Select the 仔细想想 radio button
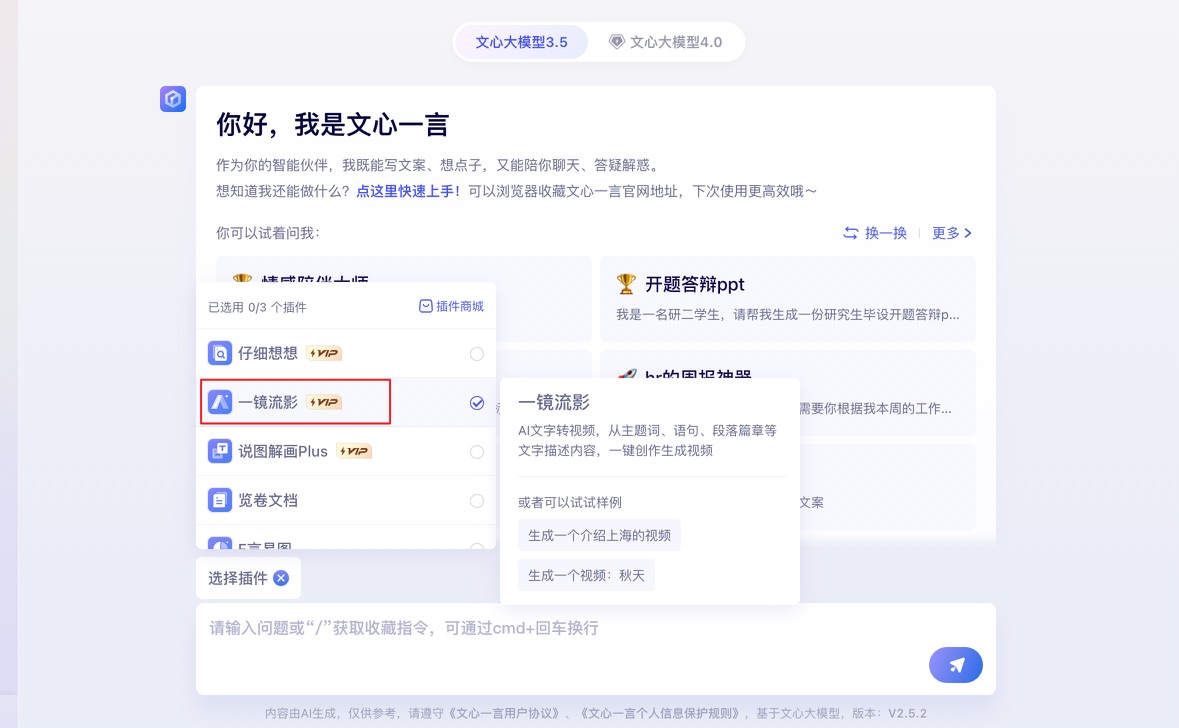The image size is (1179, 728). 477,354
